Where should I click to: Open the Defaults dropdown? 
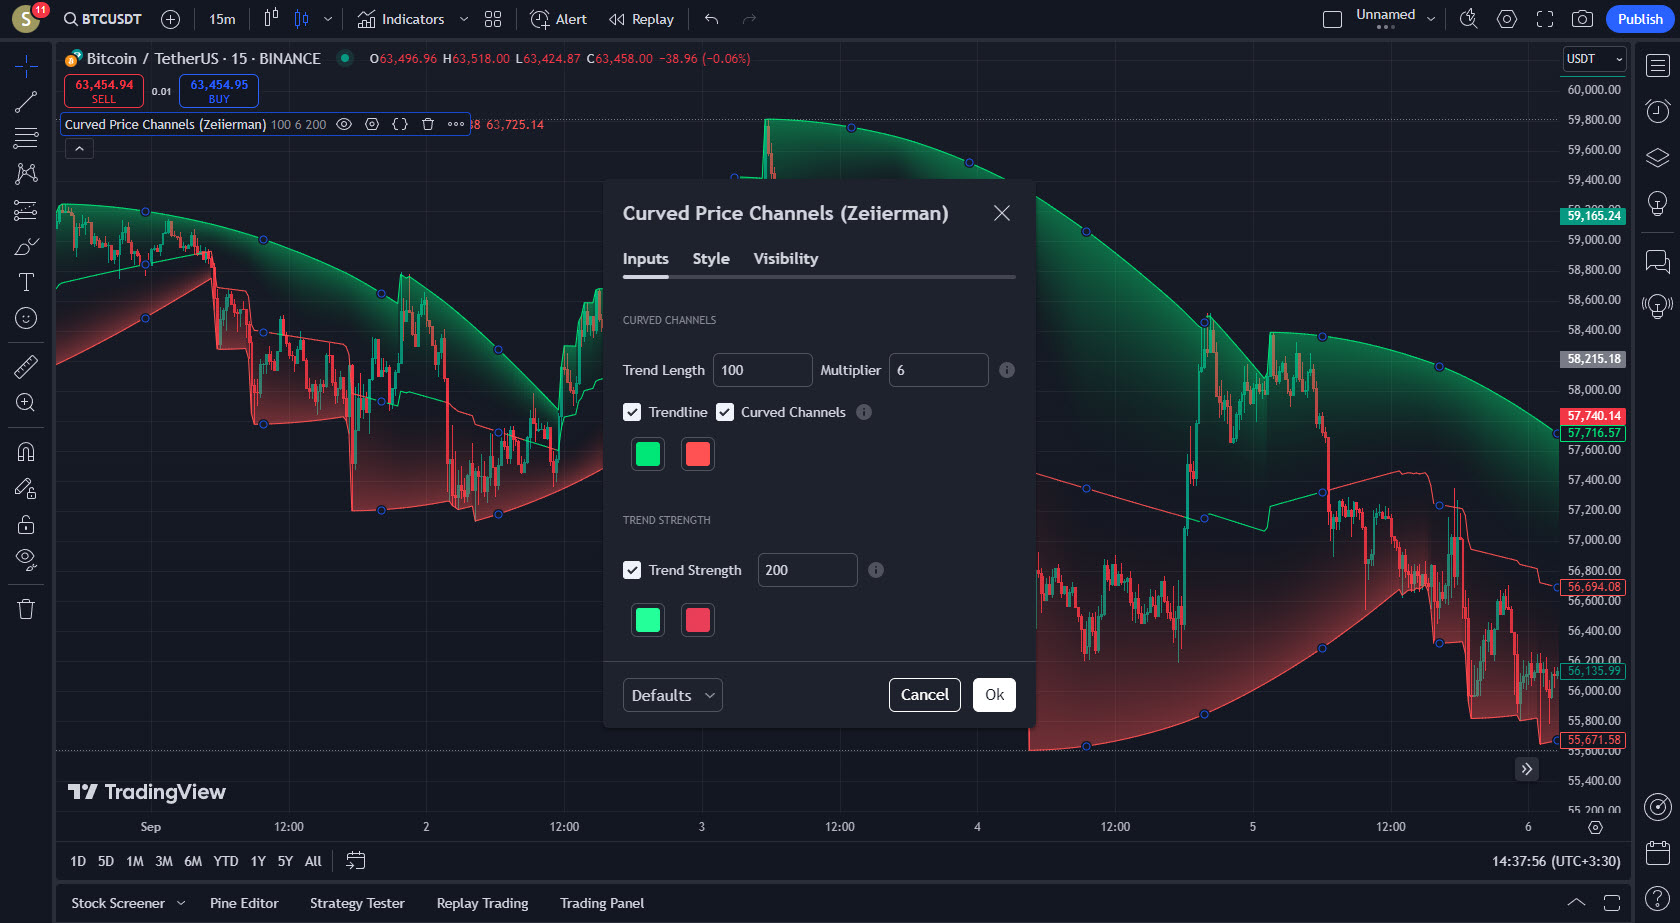[673, 695]
